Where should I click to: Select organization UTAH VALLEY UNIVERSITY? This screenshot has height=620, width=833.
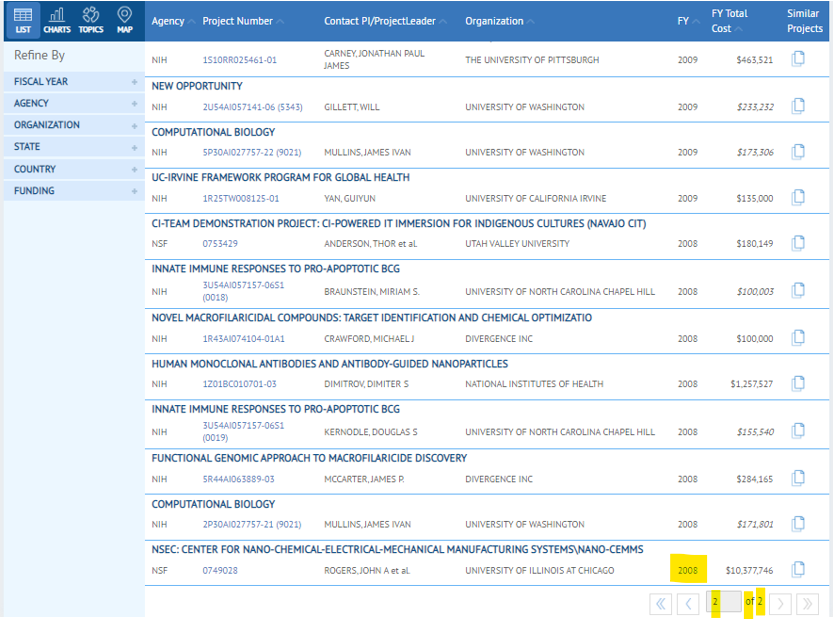517,244
